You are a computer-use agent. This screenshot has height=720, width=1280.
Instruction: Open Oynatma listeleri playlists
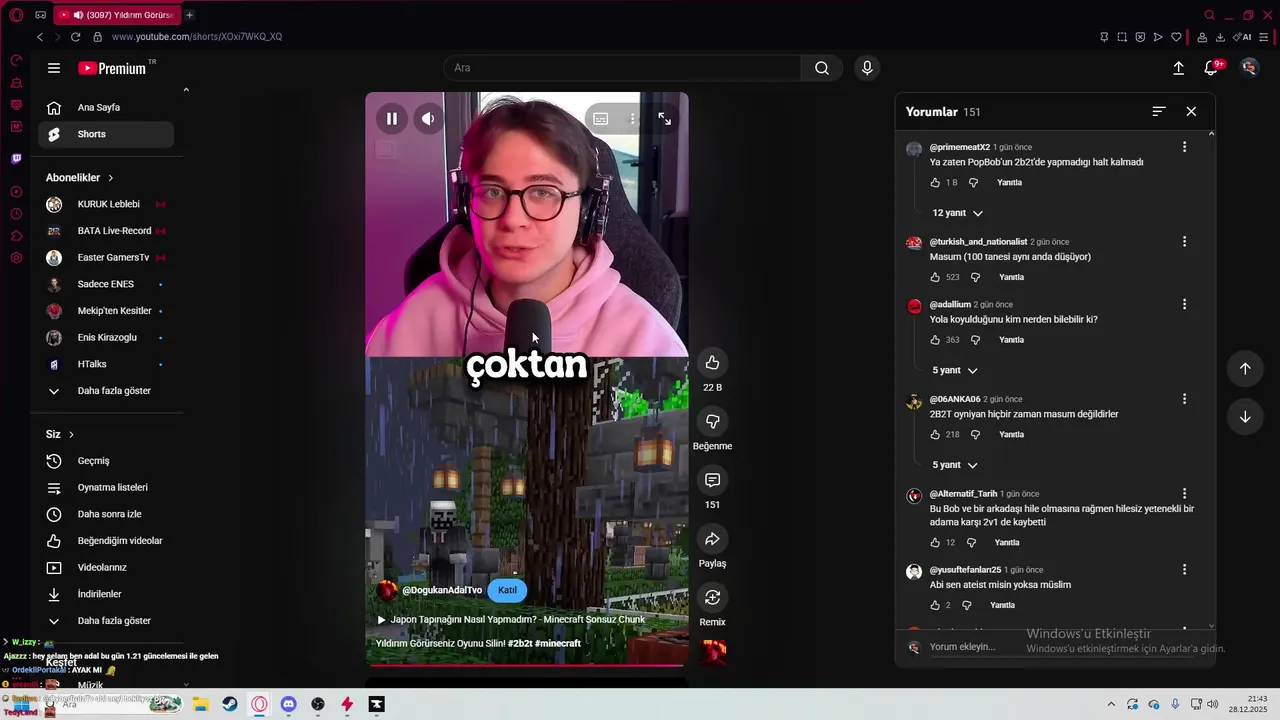(x=106, y=488)
